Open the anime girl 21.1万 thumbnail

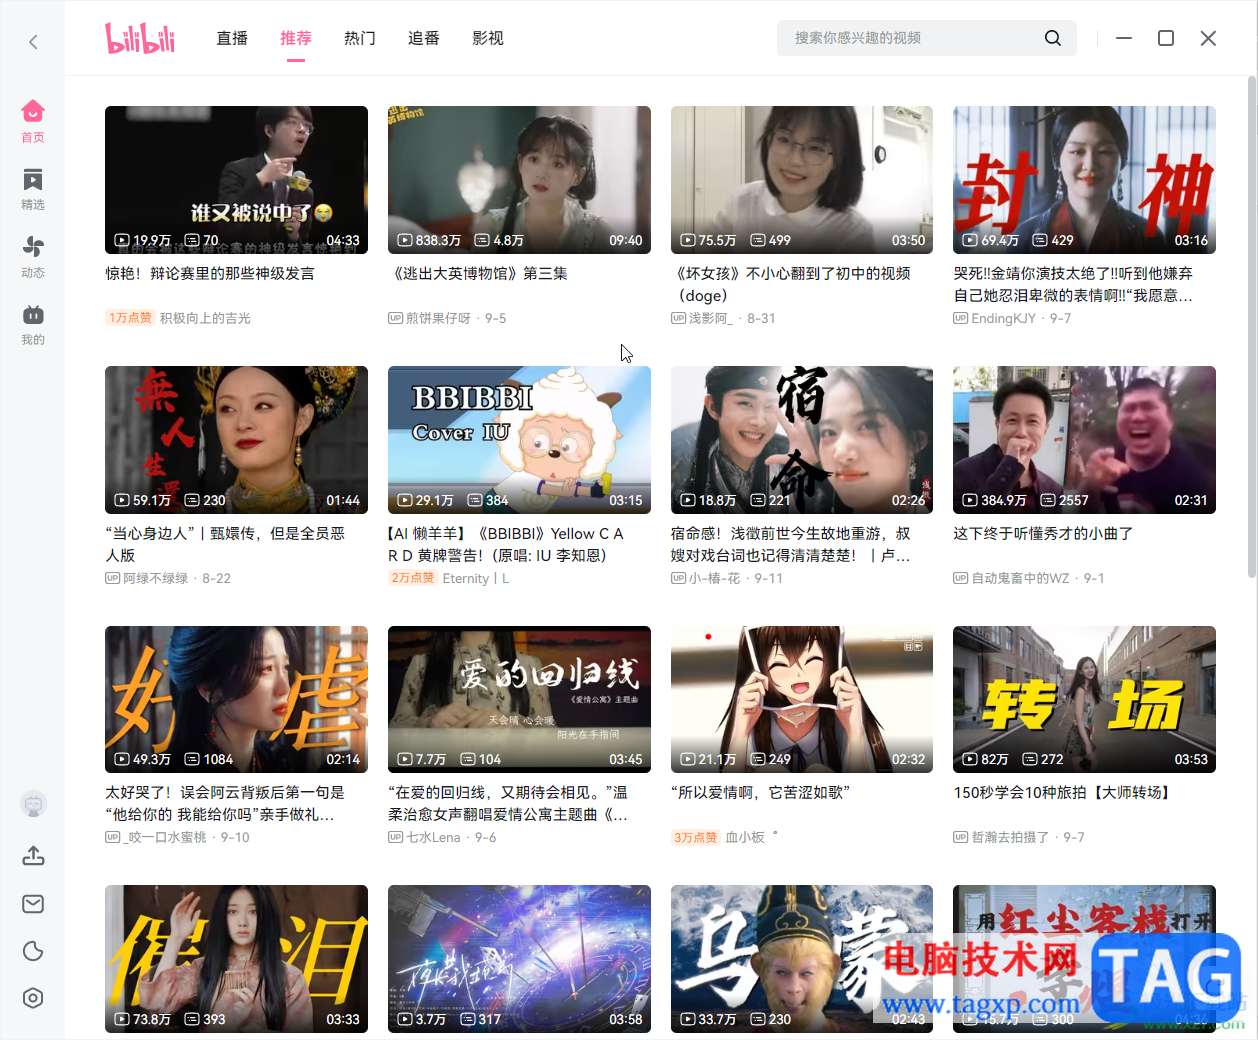click(x=802, y=699)
